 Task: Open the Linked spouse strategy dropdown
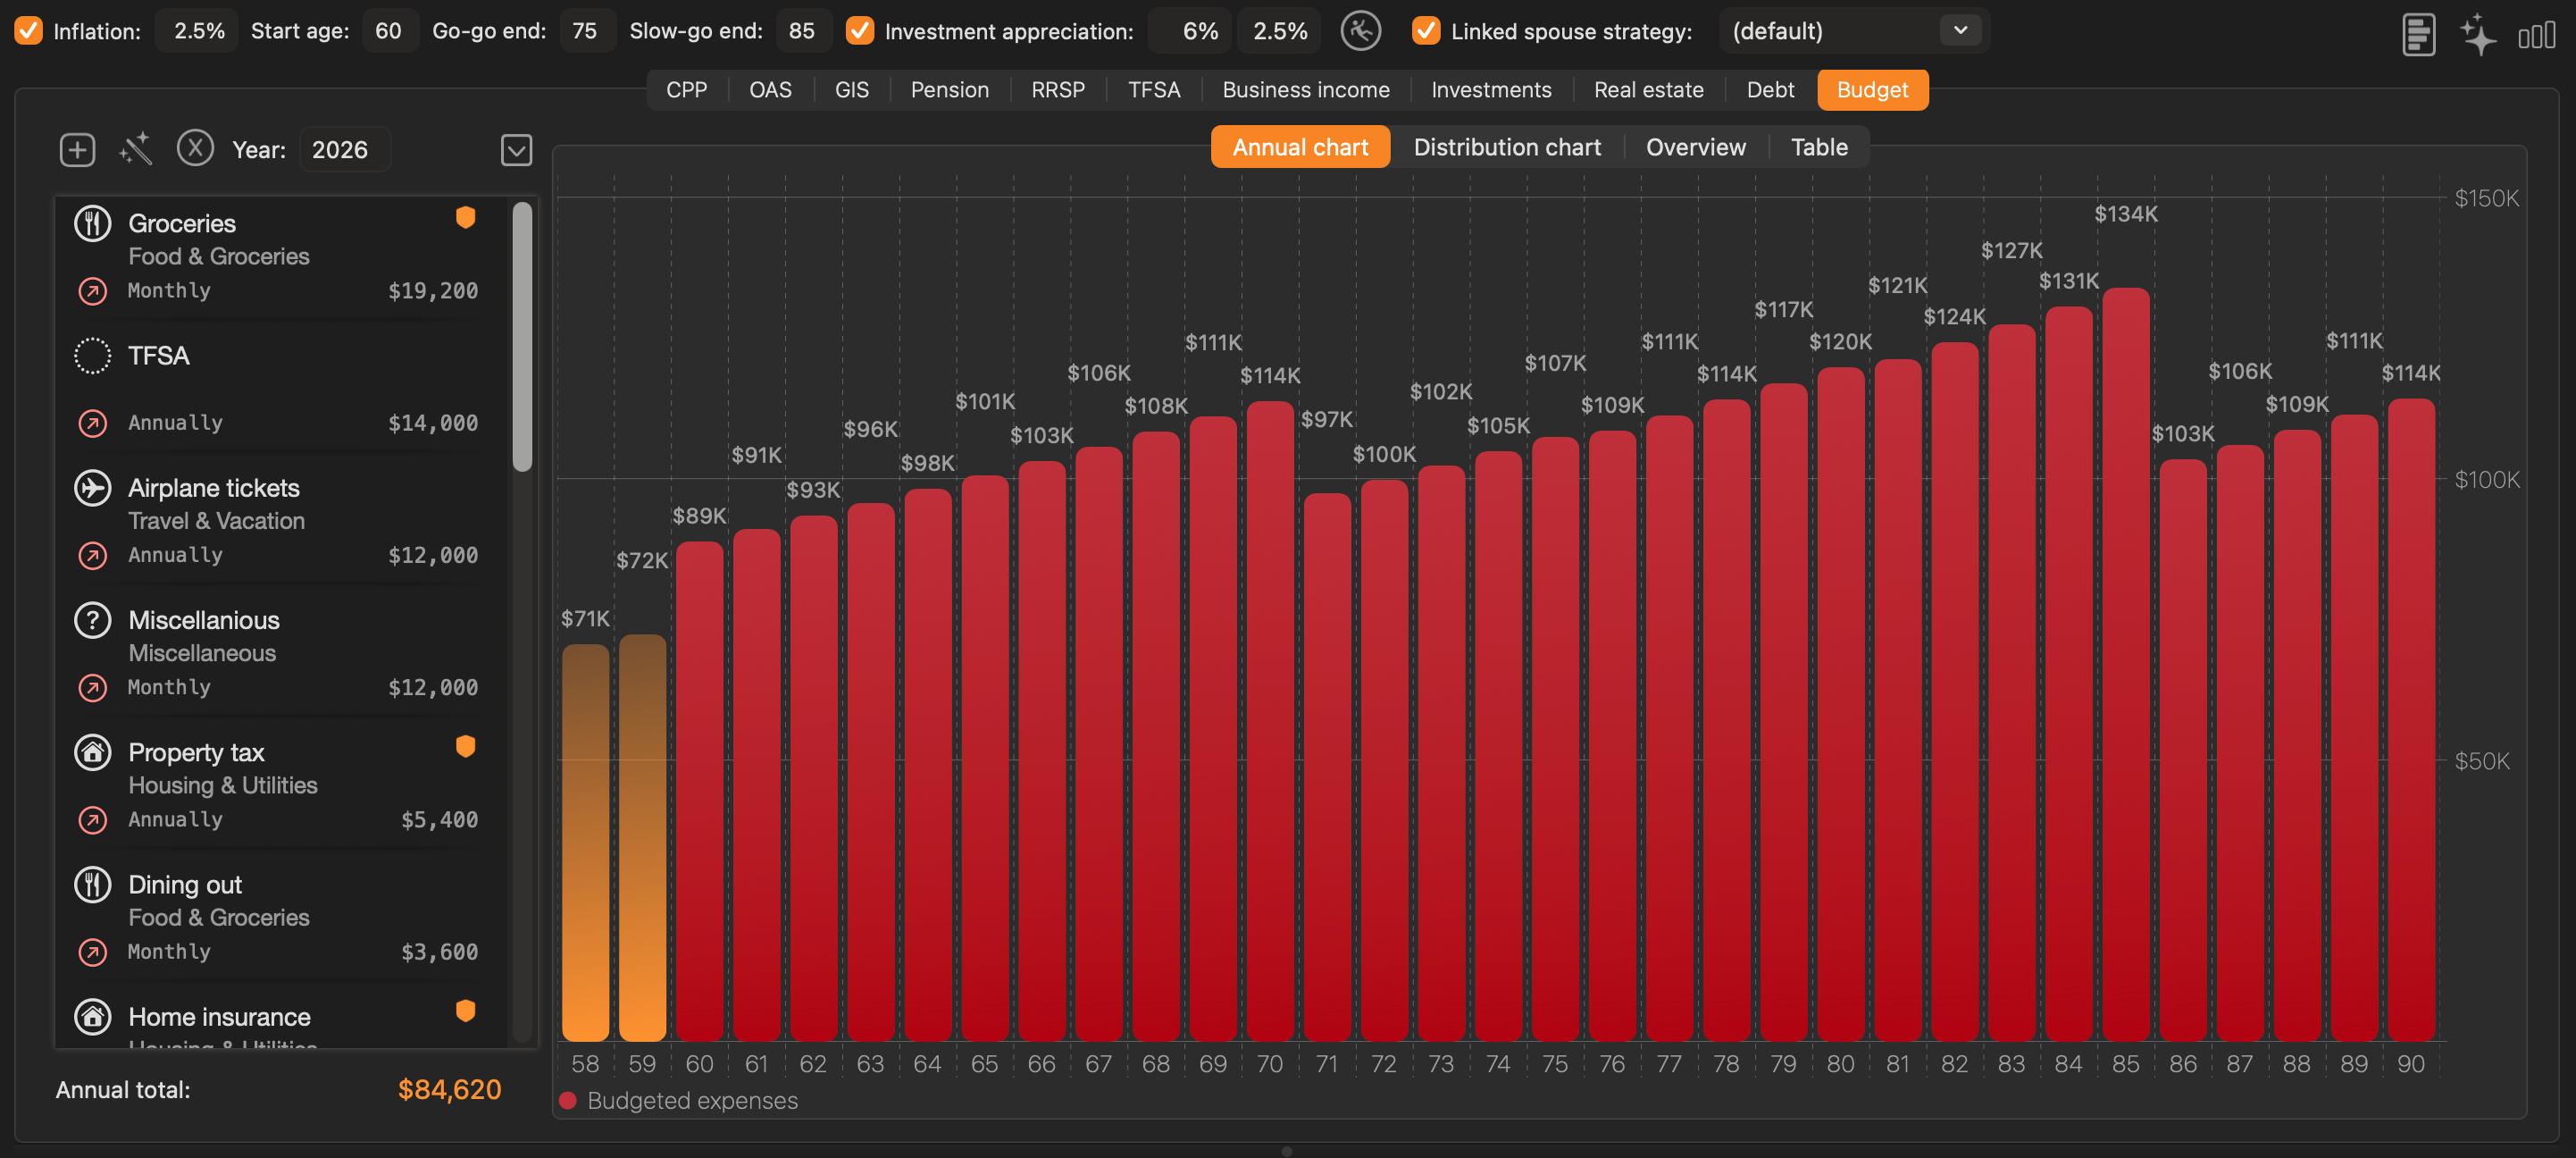[1853, 31]
